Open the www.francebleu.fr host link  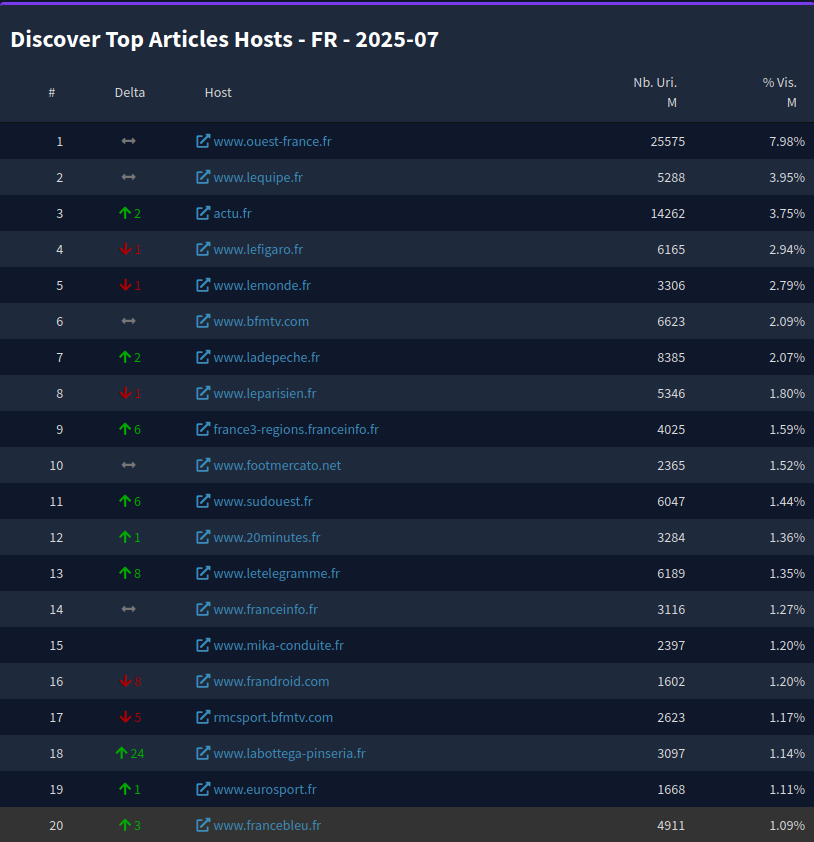click(267, 825)
